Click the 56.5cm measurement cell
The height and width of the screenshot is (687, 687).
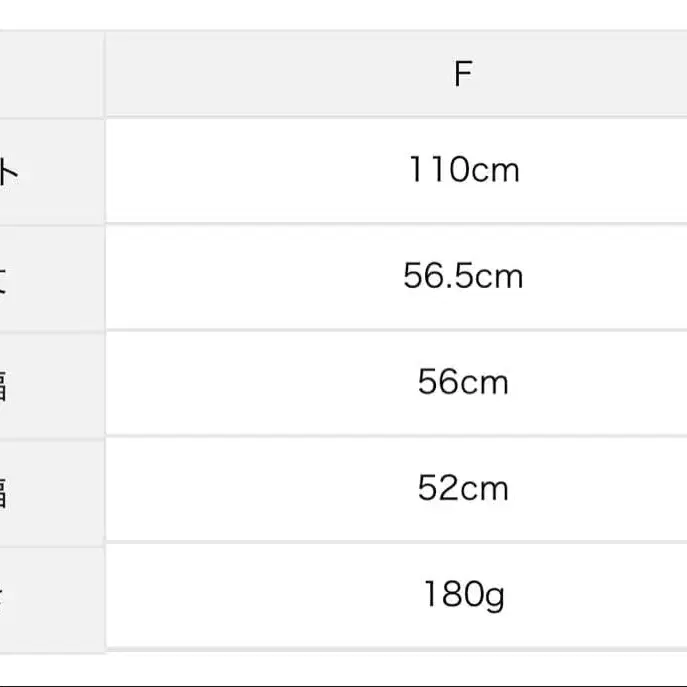(462, 276)
